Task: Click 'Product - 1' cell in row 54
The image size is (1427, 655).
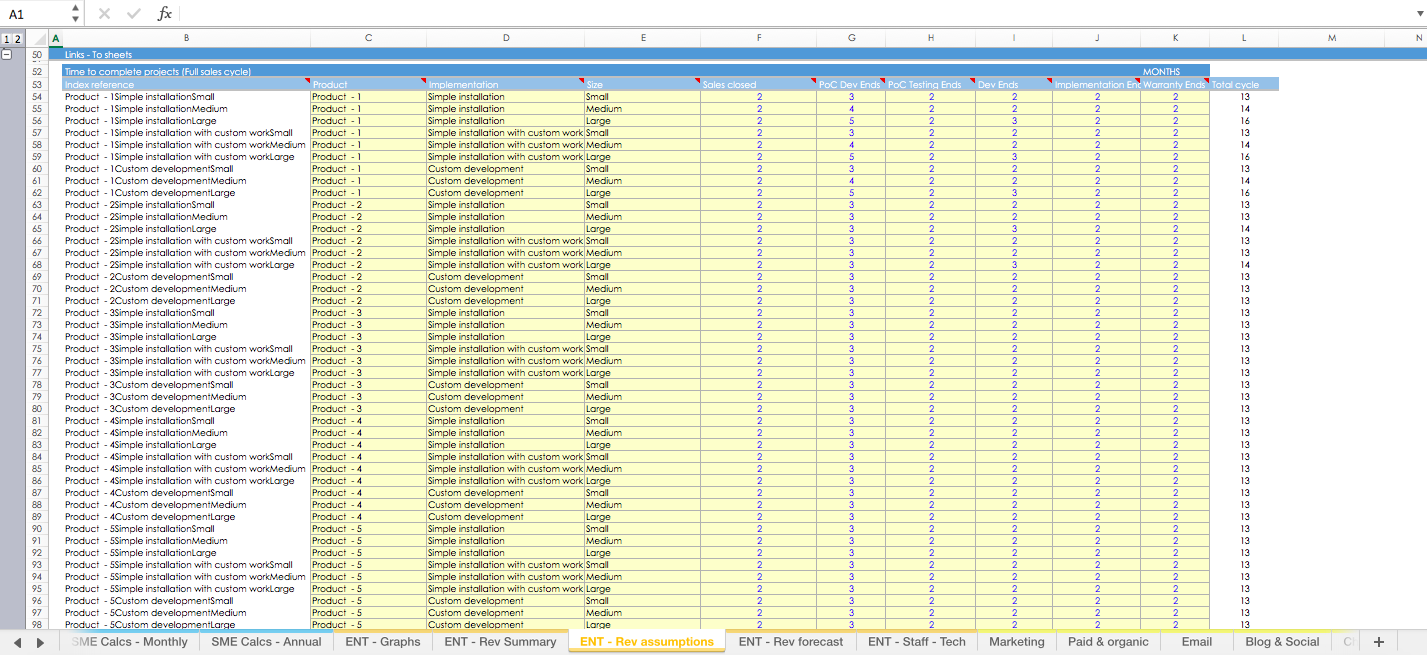Action: coord(368,97)
